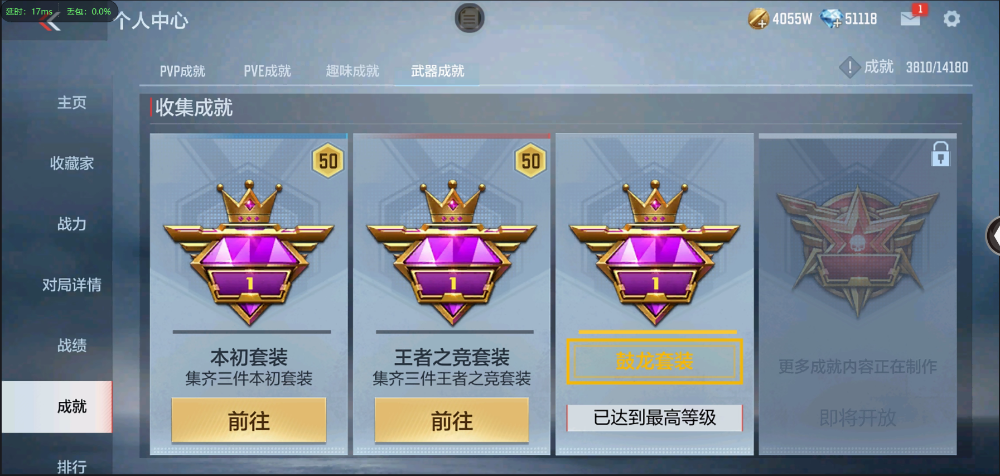
Task: Tap the gold coin add icon
Action: point(758,19)
